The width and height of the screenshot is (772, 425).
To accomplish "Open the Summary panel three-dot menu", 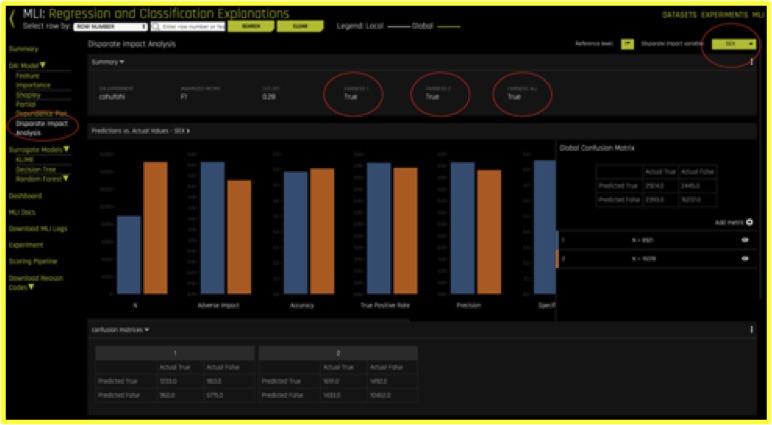I will pyautogui.click(x=751, y=62).
